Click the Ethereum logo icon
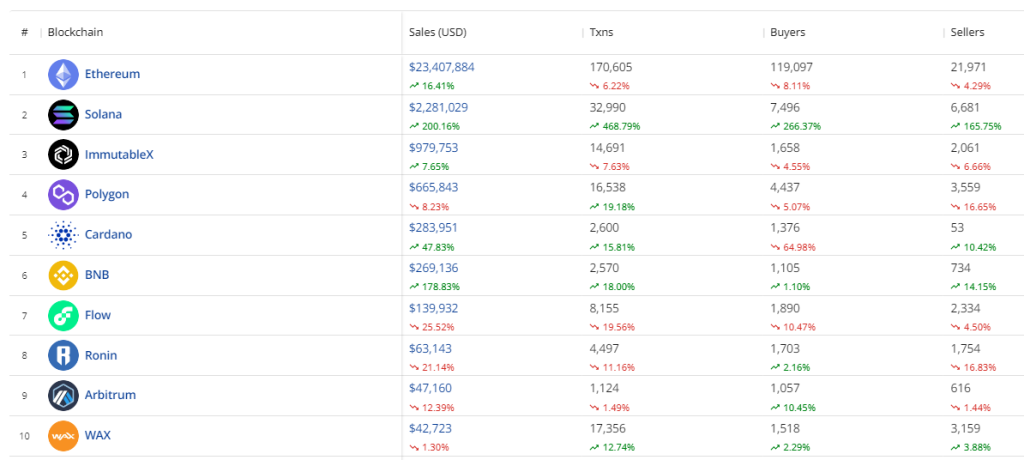This screenshot has width=1024, height=460. point(63,75)
